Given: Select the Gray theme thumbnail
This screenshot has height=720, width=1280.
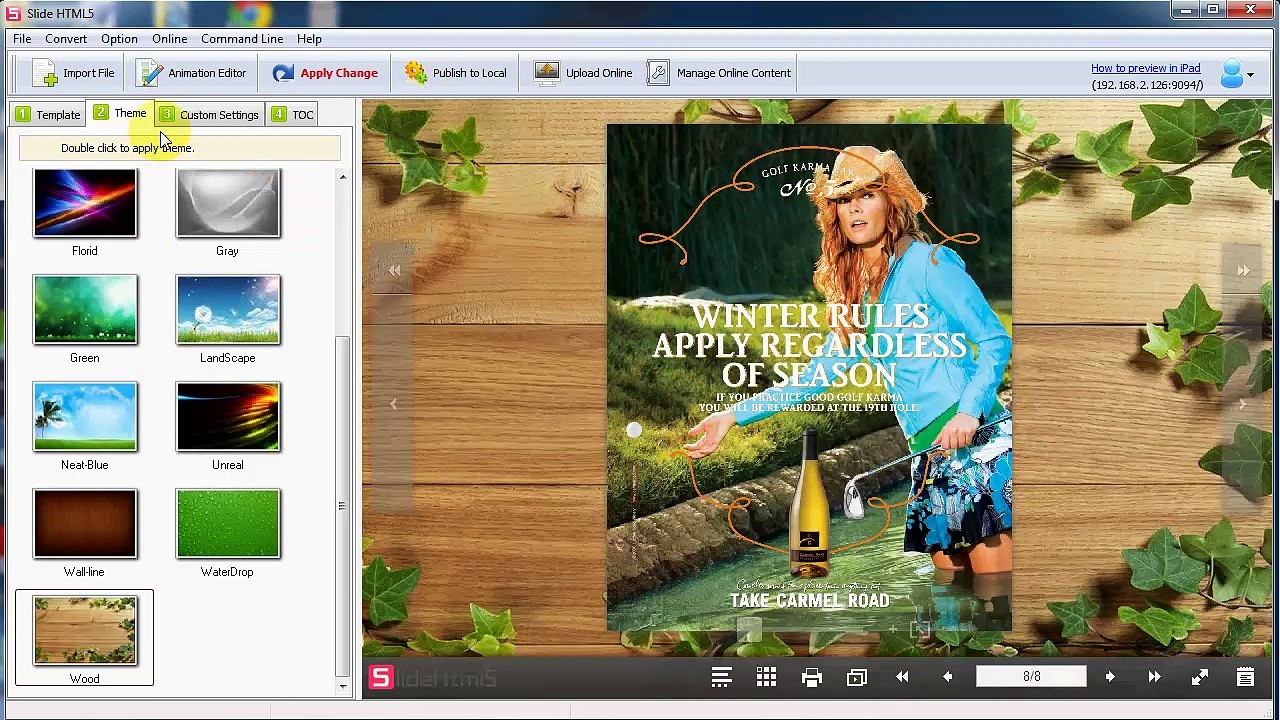Looking at the screenshot, I should [x=228, y=203].
